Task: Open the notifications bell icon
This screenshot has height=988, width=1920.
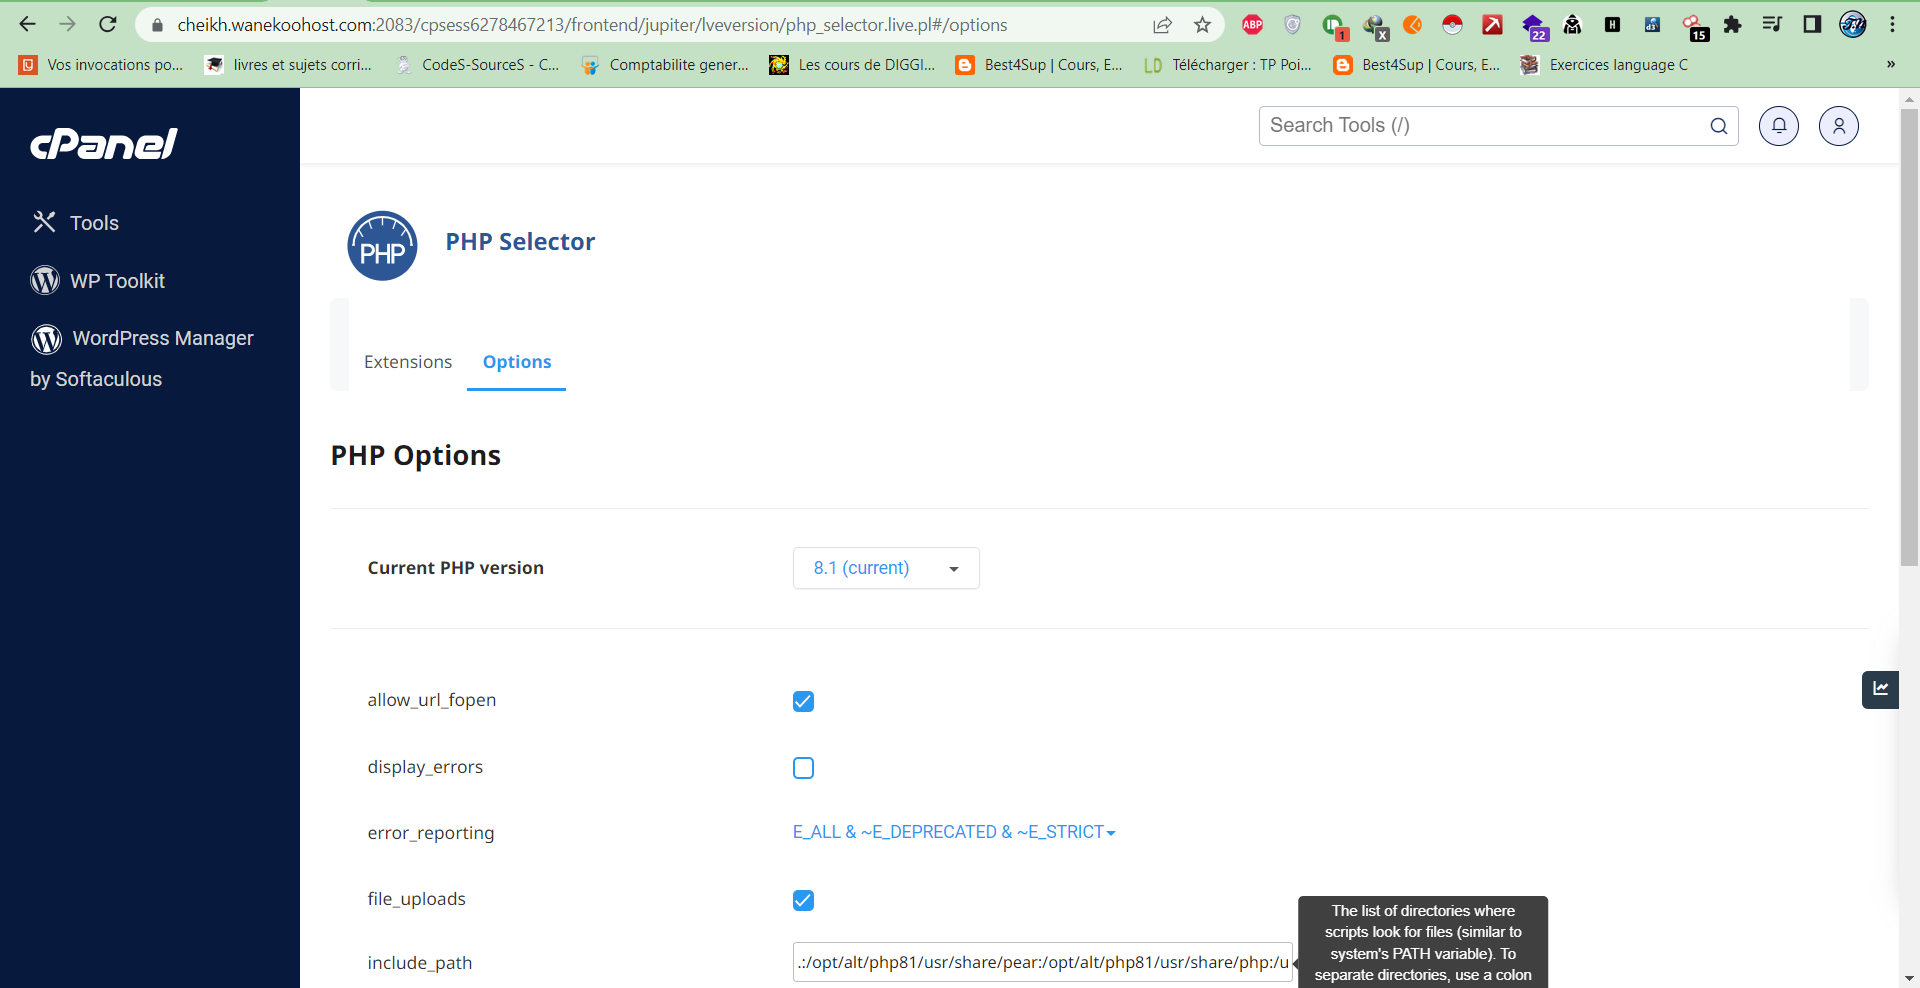Action: pyautogui.click(x=1778, y=126)
